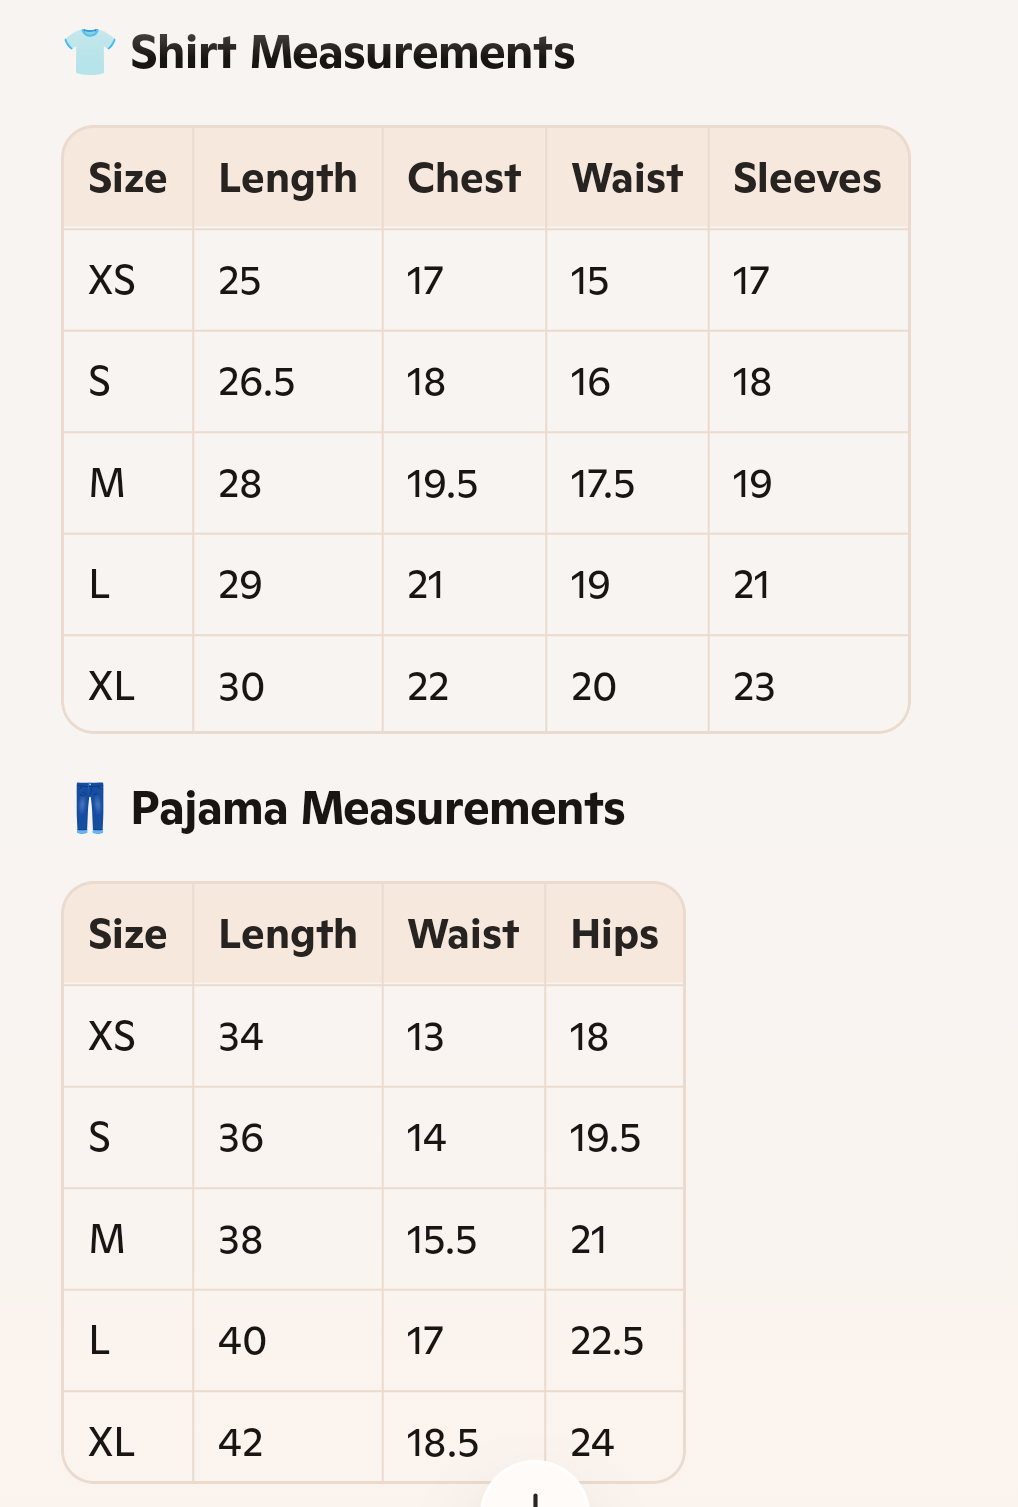
Task: Select the Shirt Measurements heading
Action: [x=352, y=52]
